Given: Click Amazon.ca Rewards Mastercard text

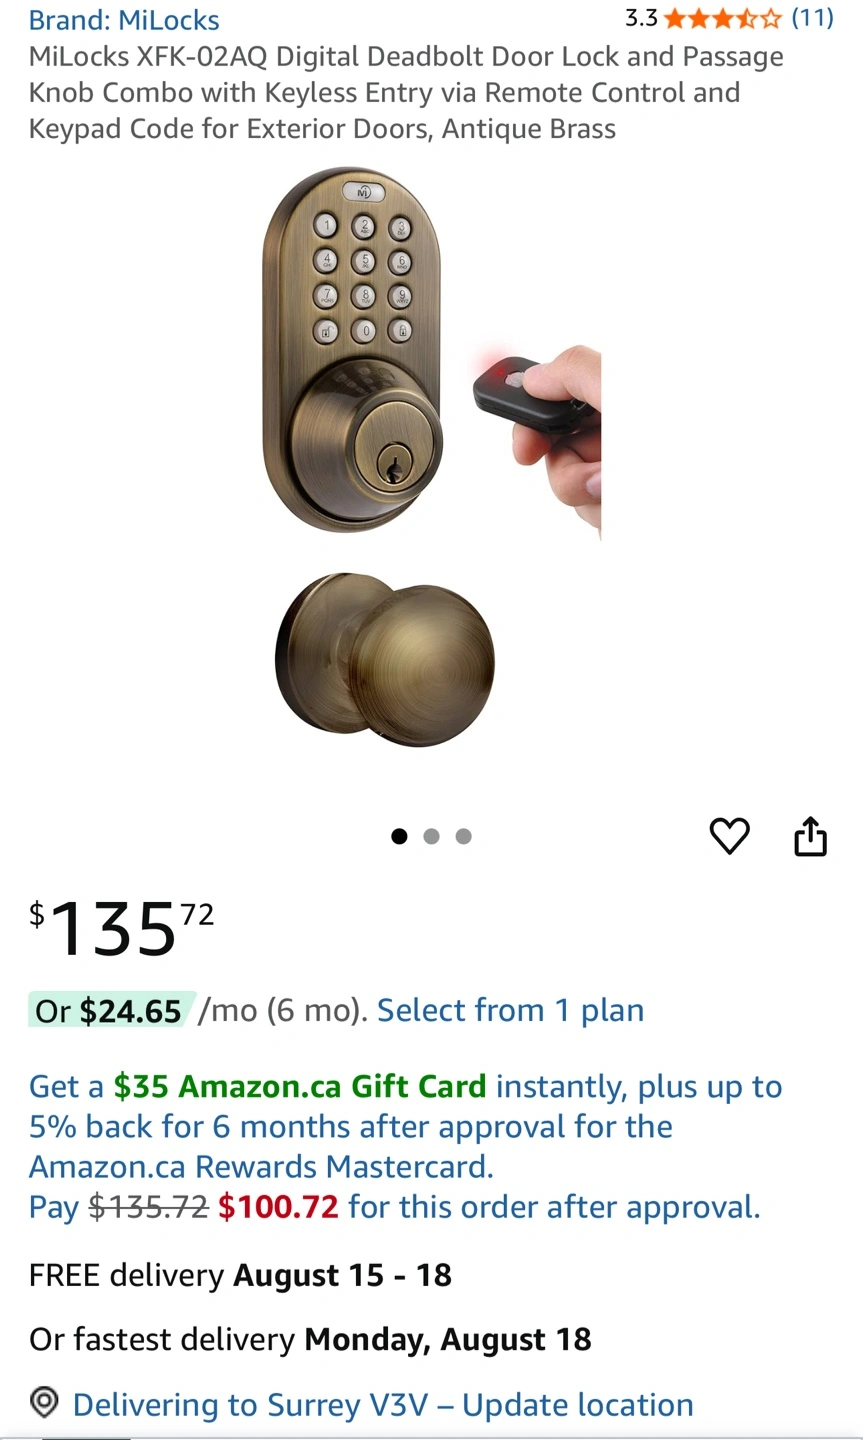Looking at the screenshot, I should 261,1167.
